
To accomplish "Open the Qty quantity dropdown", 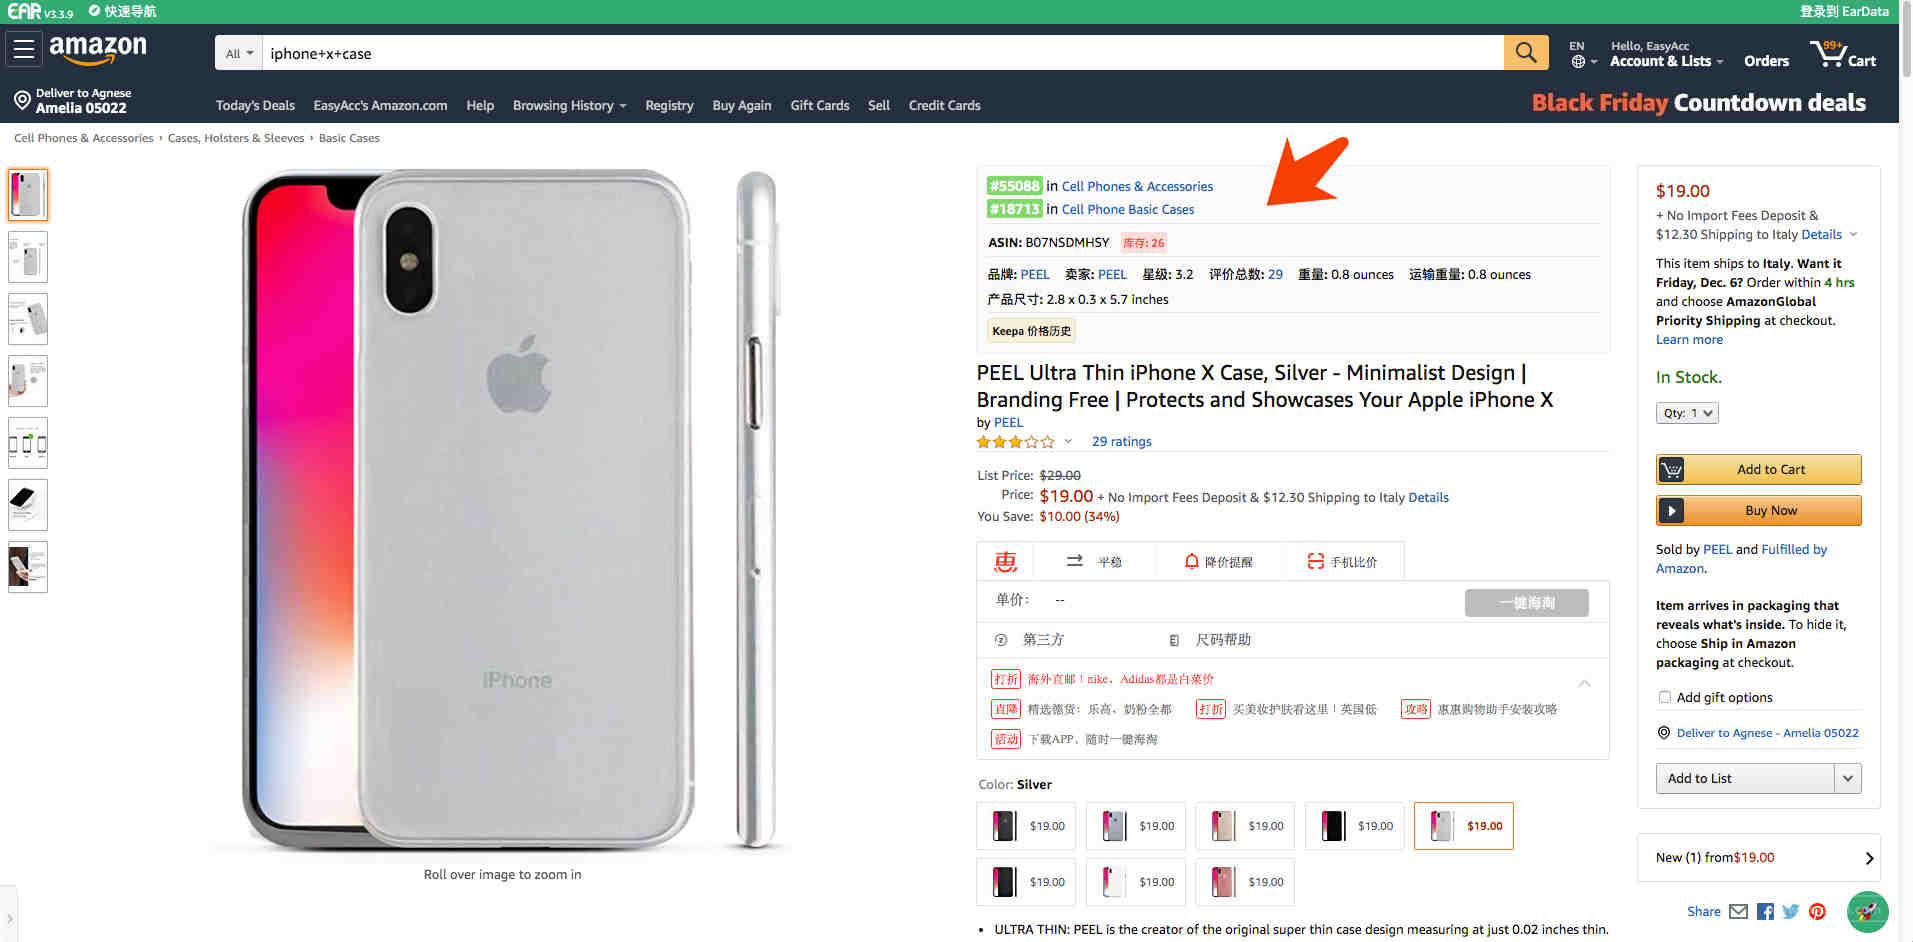I will click(x=1687, y=413).
